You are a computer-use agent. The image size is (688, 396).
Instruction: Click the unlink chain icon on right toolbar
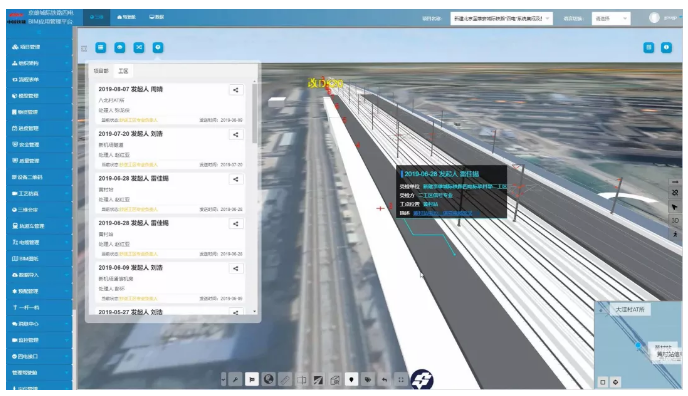[675, 193]
